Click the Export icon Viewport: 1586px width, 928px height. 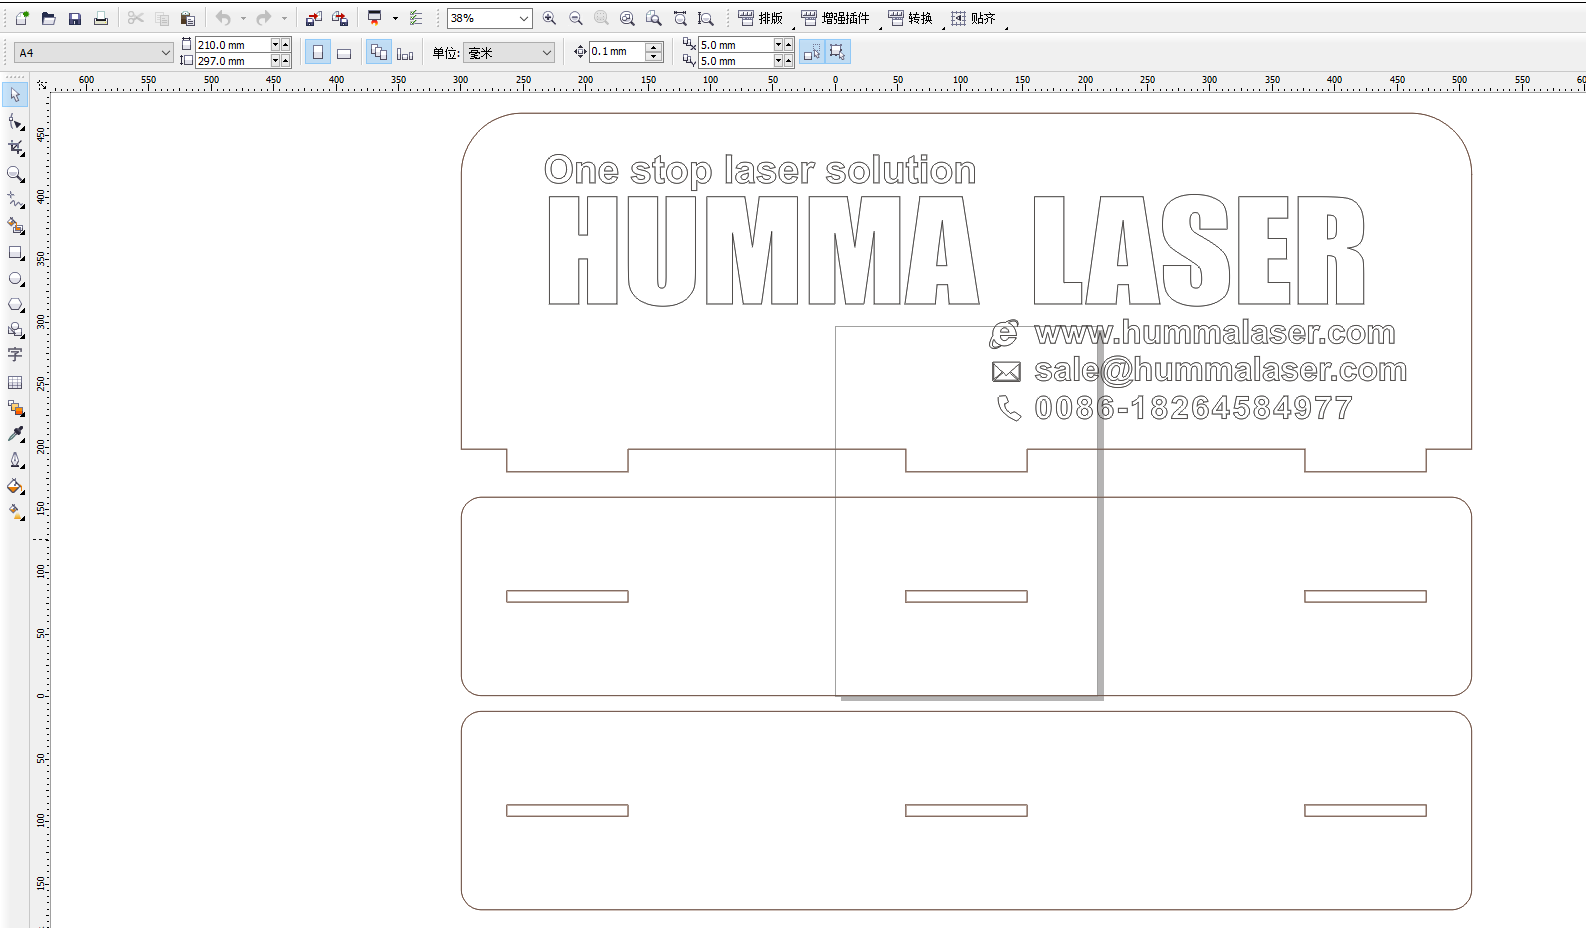(x=340, y=18)
